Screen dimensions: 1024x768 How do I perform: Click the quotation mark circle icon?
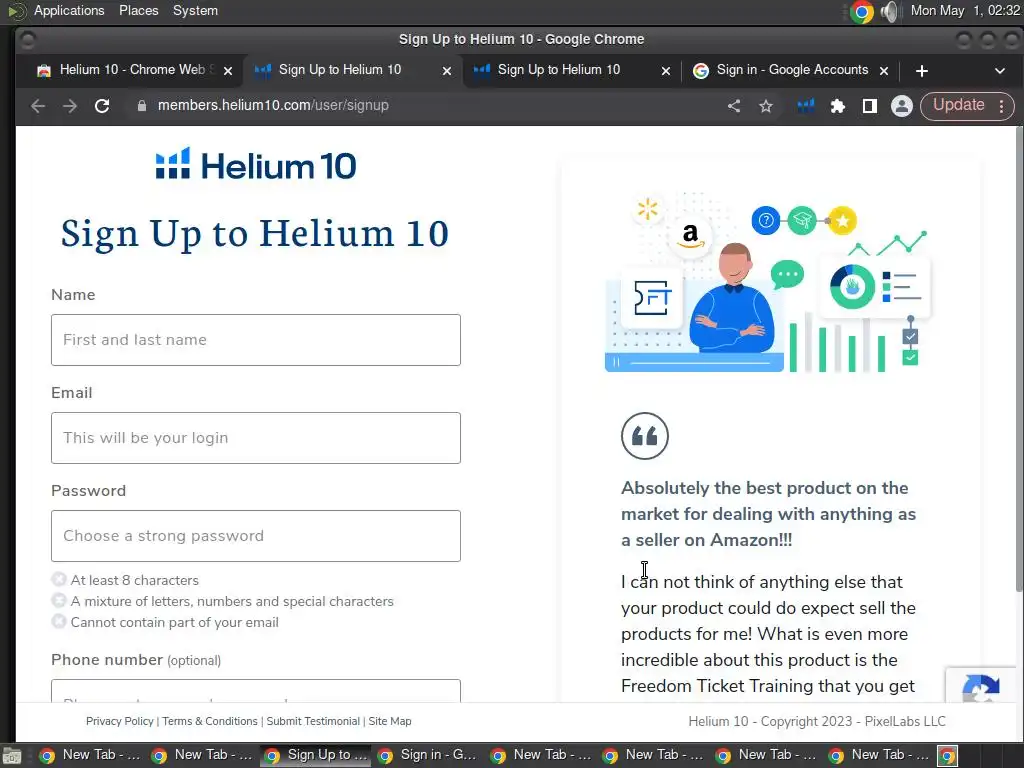(x=645, y=436)
